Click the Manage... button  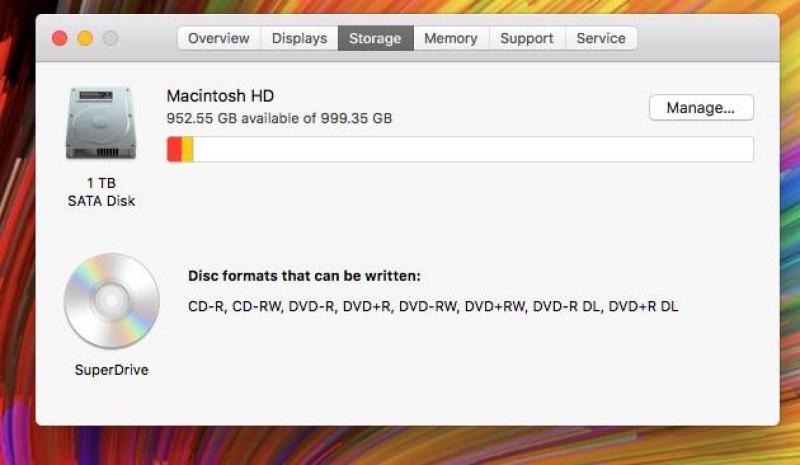point(701,108)
